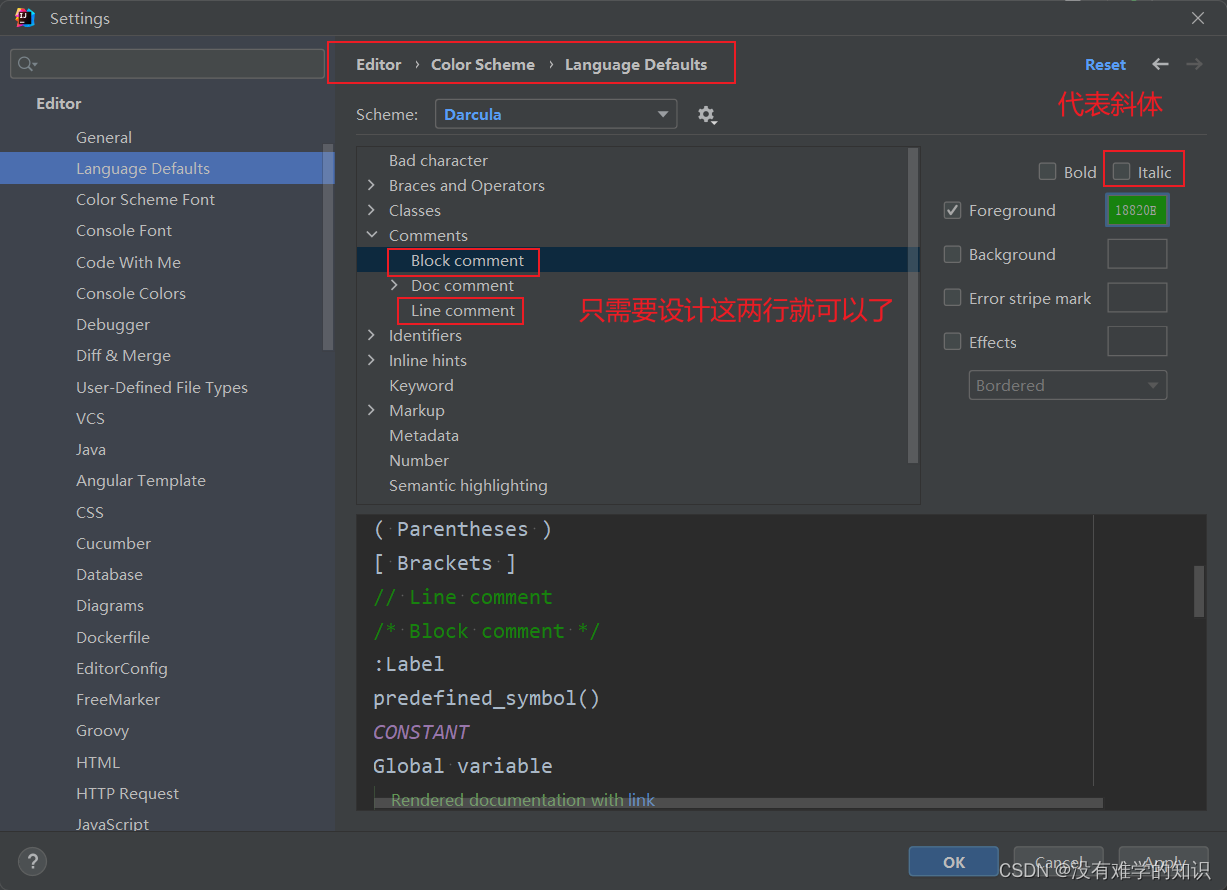Collapse the Comments node
Image resolution: width=1227 pixels, height=890 pixels.
coord(371,235)
